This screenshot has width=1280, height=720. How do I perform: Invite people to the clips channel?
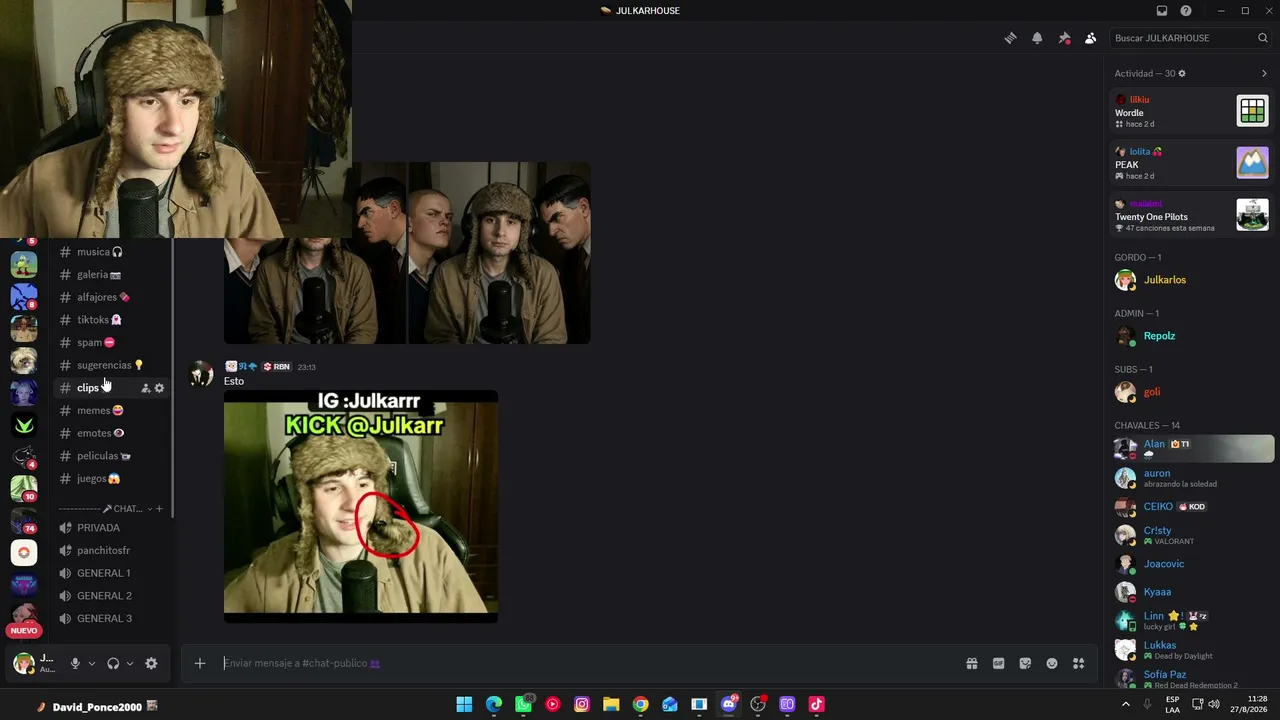point(145,388)
